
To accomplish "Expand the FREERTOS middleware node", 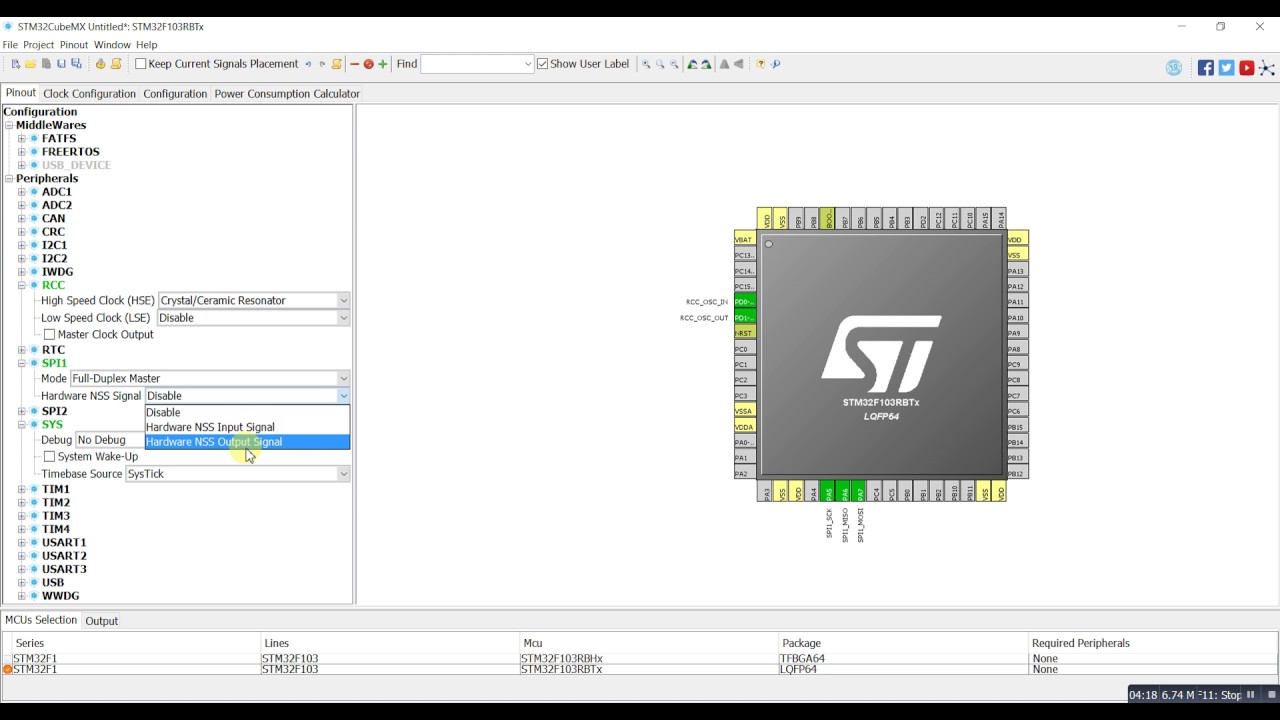I will [x=21, y=152].
